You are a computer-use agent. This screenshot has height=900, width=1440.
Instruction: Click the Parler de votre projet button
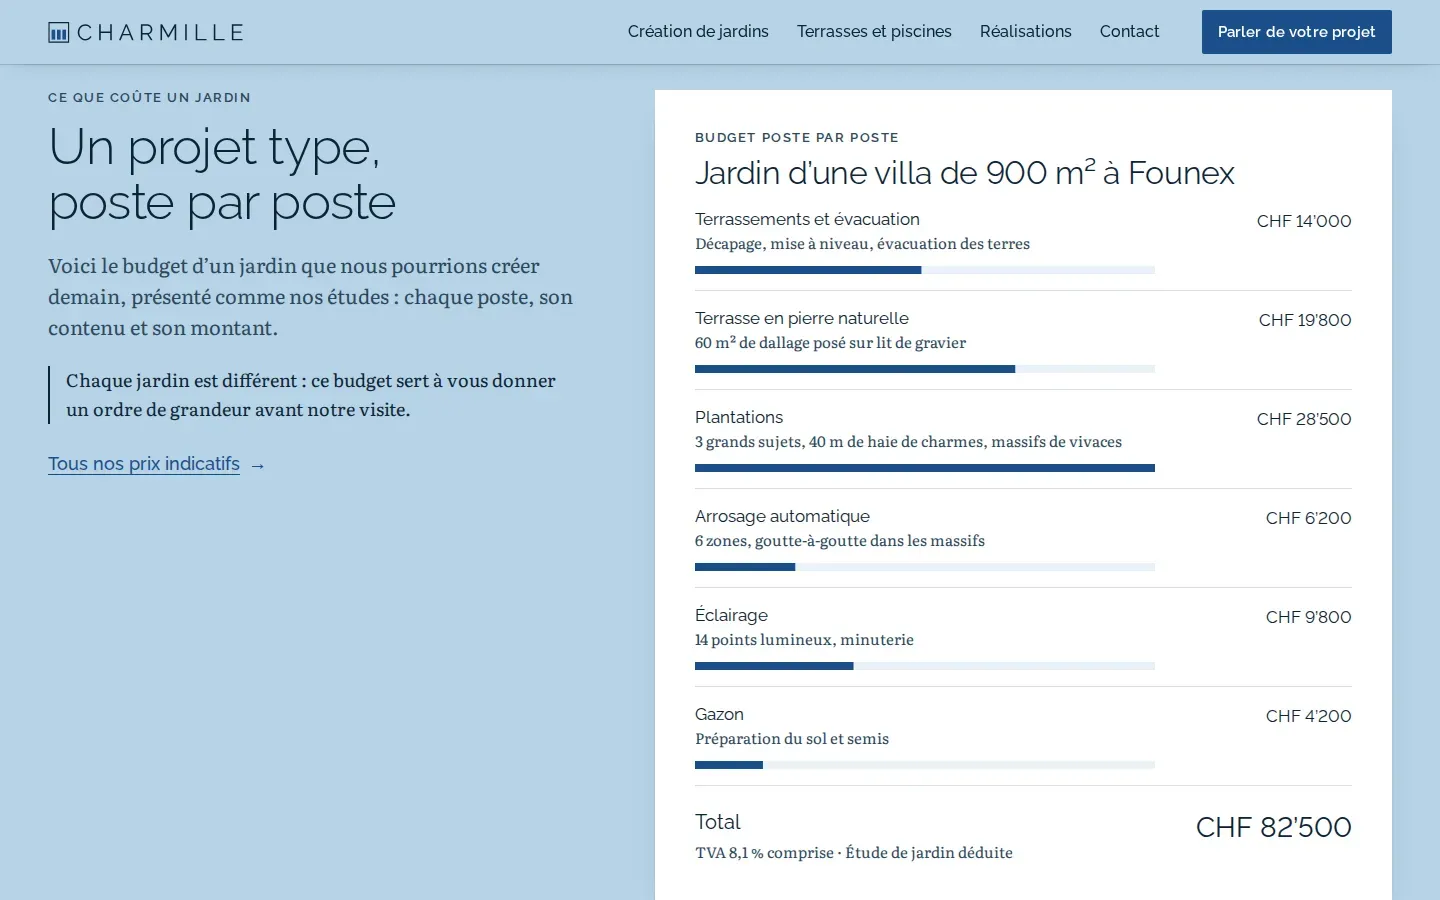point(1296,32)
